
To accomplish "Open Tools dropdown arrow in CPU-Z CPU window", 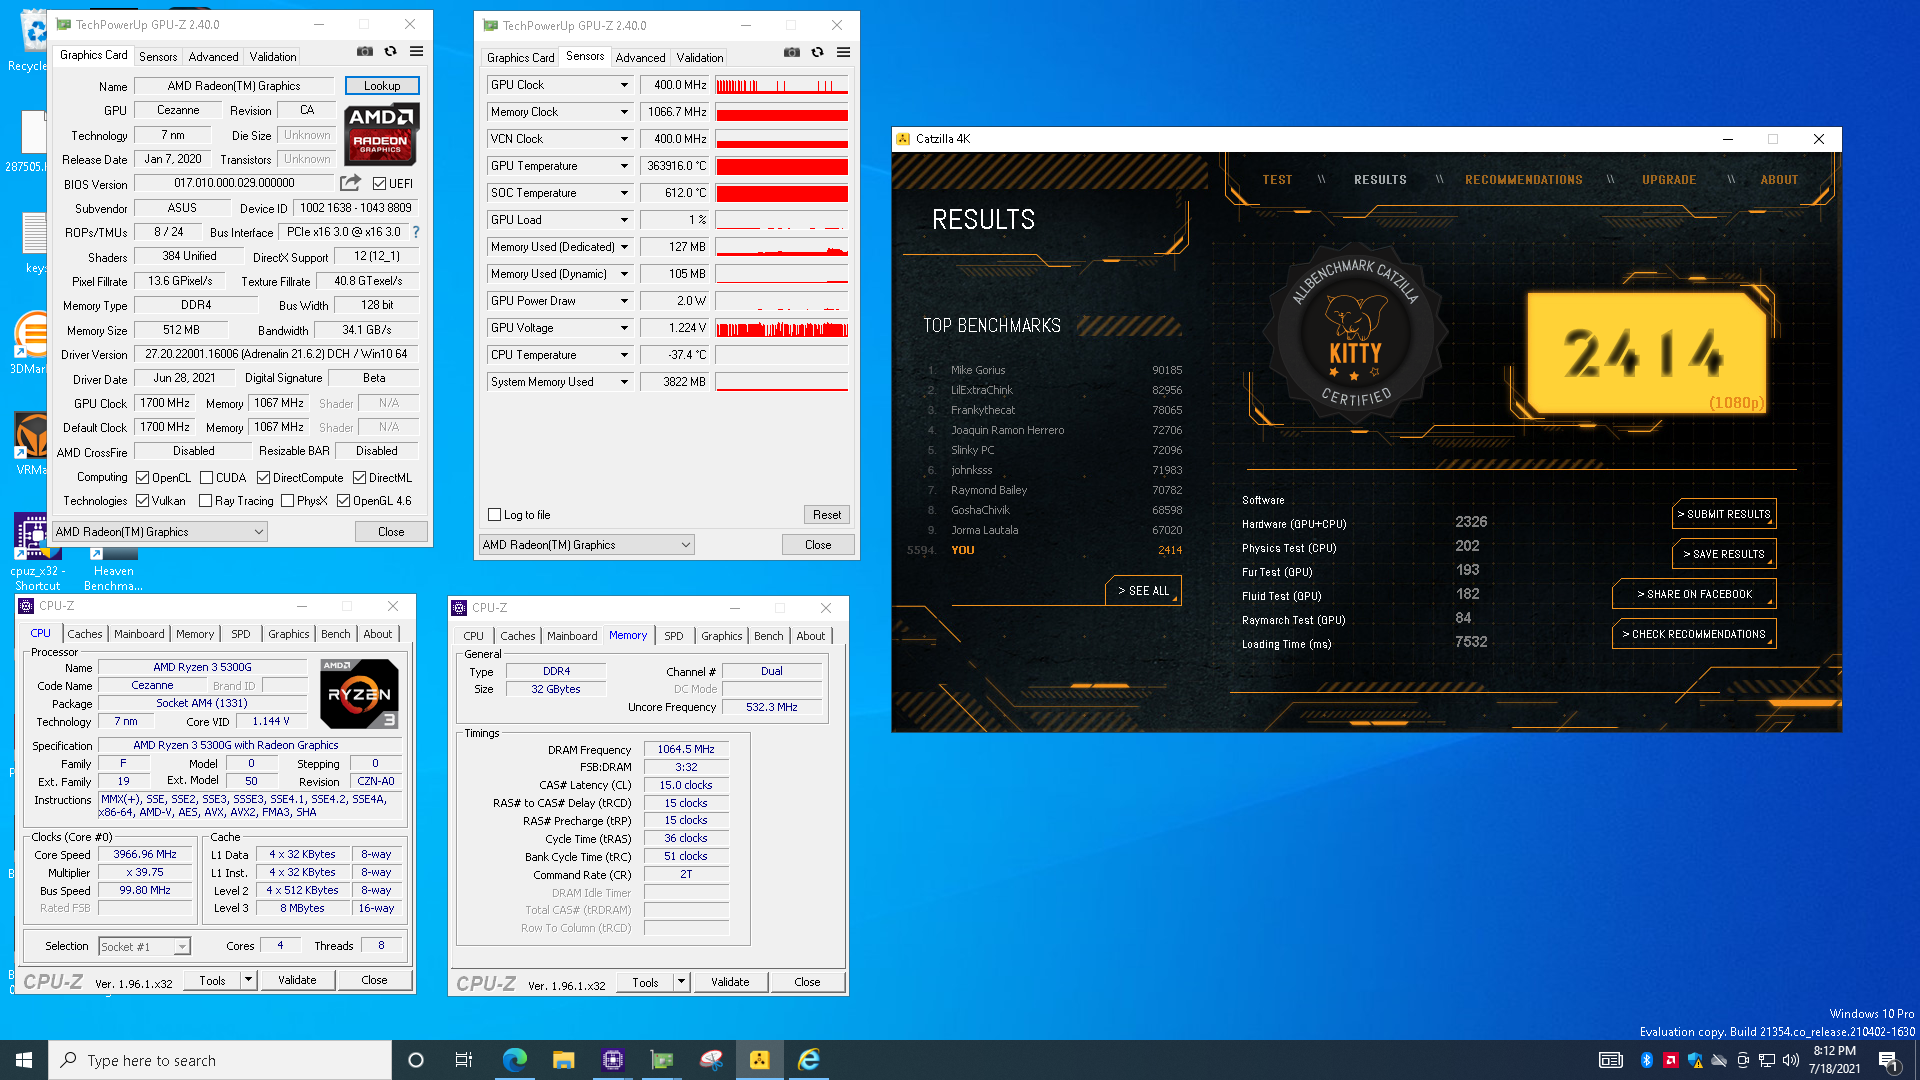I will pyautogui.click(x=248, y=980).
